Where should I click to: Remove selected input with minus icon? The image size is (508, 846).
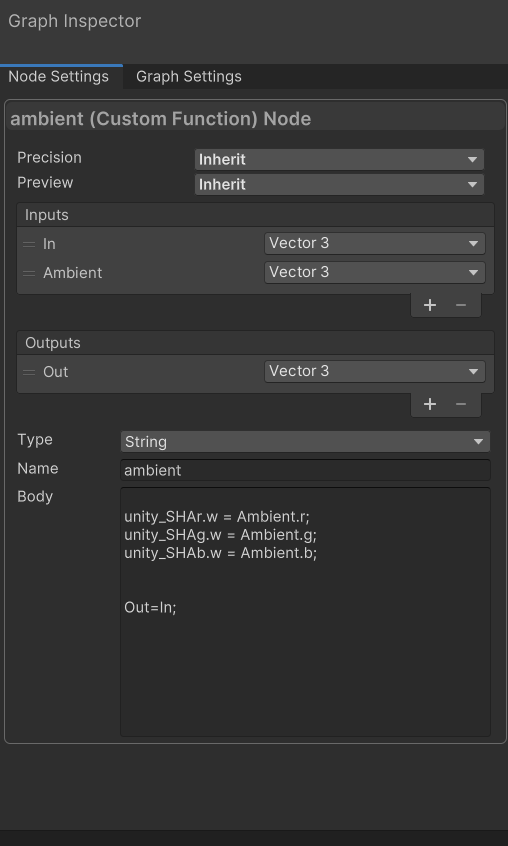tap(461, 305)
